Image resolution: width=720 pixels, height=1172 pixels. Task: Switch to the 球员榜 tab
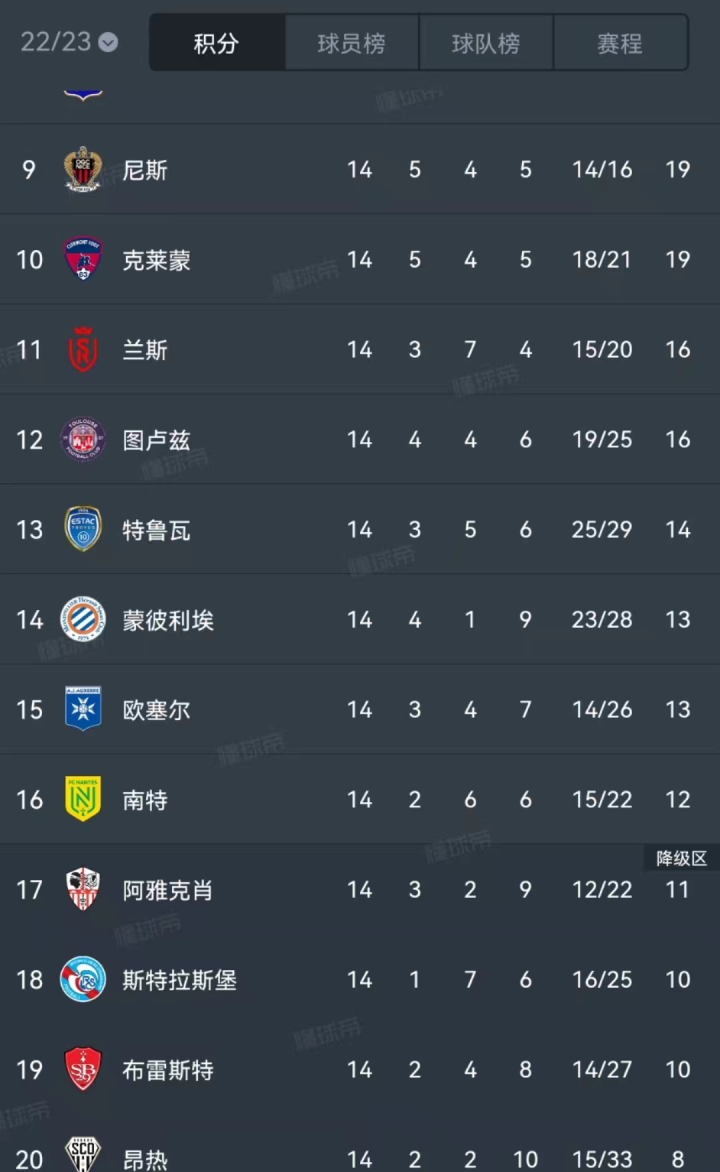[351, 43]
